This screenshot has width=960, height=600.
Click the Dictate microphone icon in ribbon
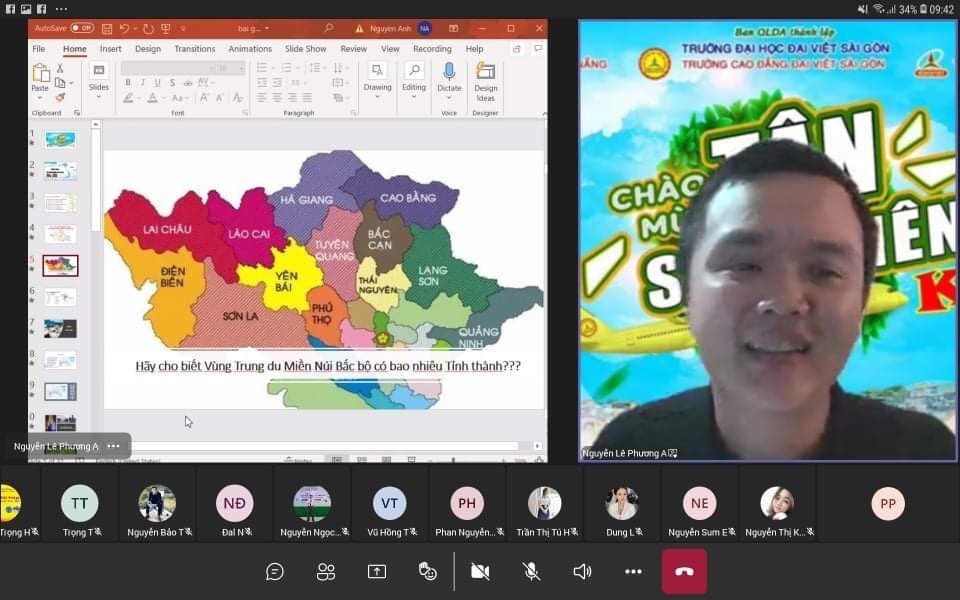coord(449,72)
